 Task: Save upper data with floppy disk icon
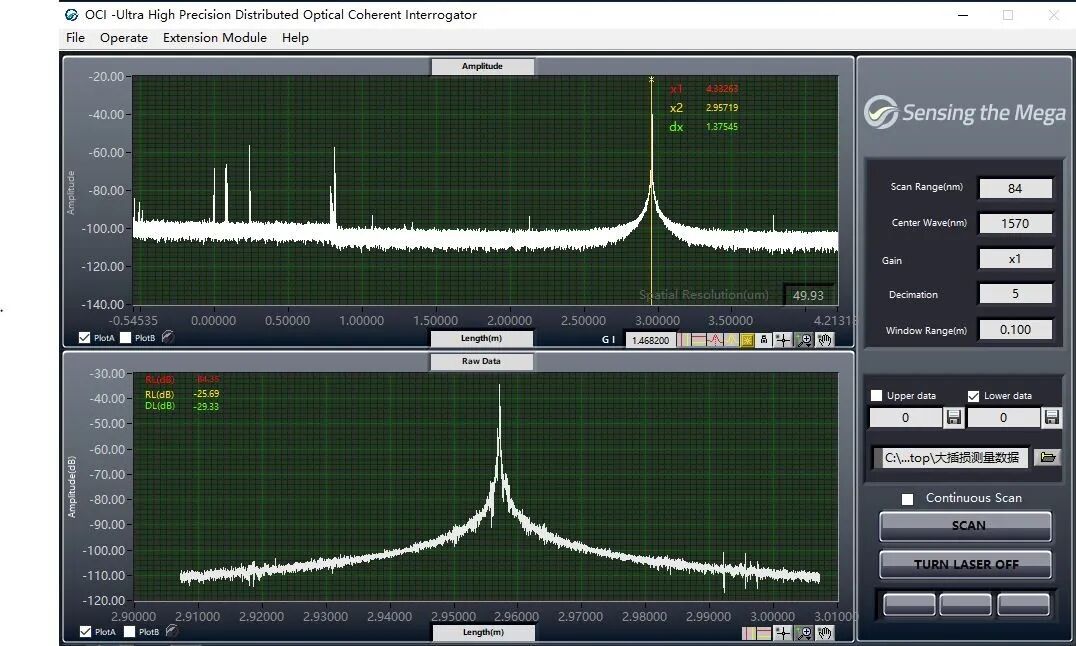tap(953, 417)
